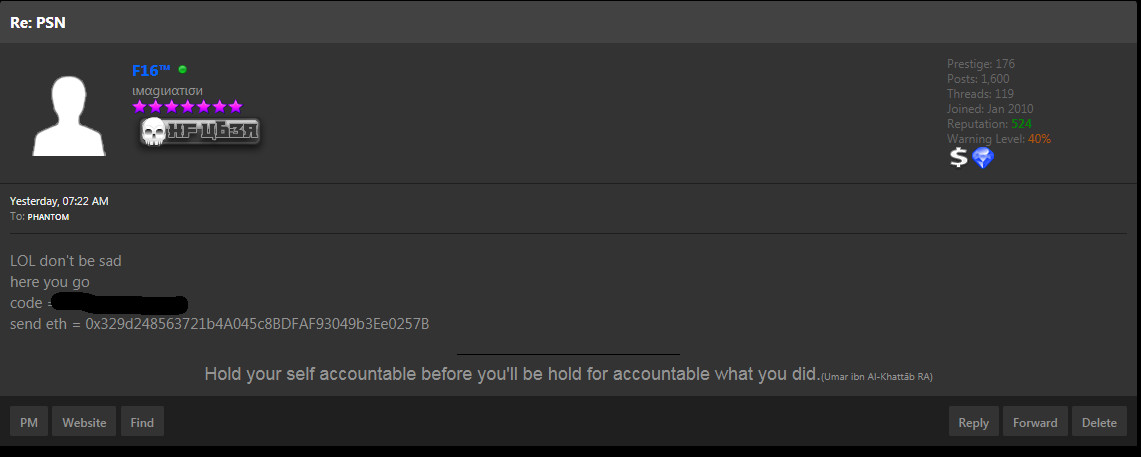
Task: Click the PM button
Action: (29, 422)
